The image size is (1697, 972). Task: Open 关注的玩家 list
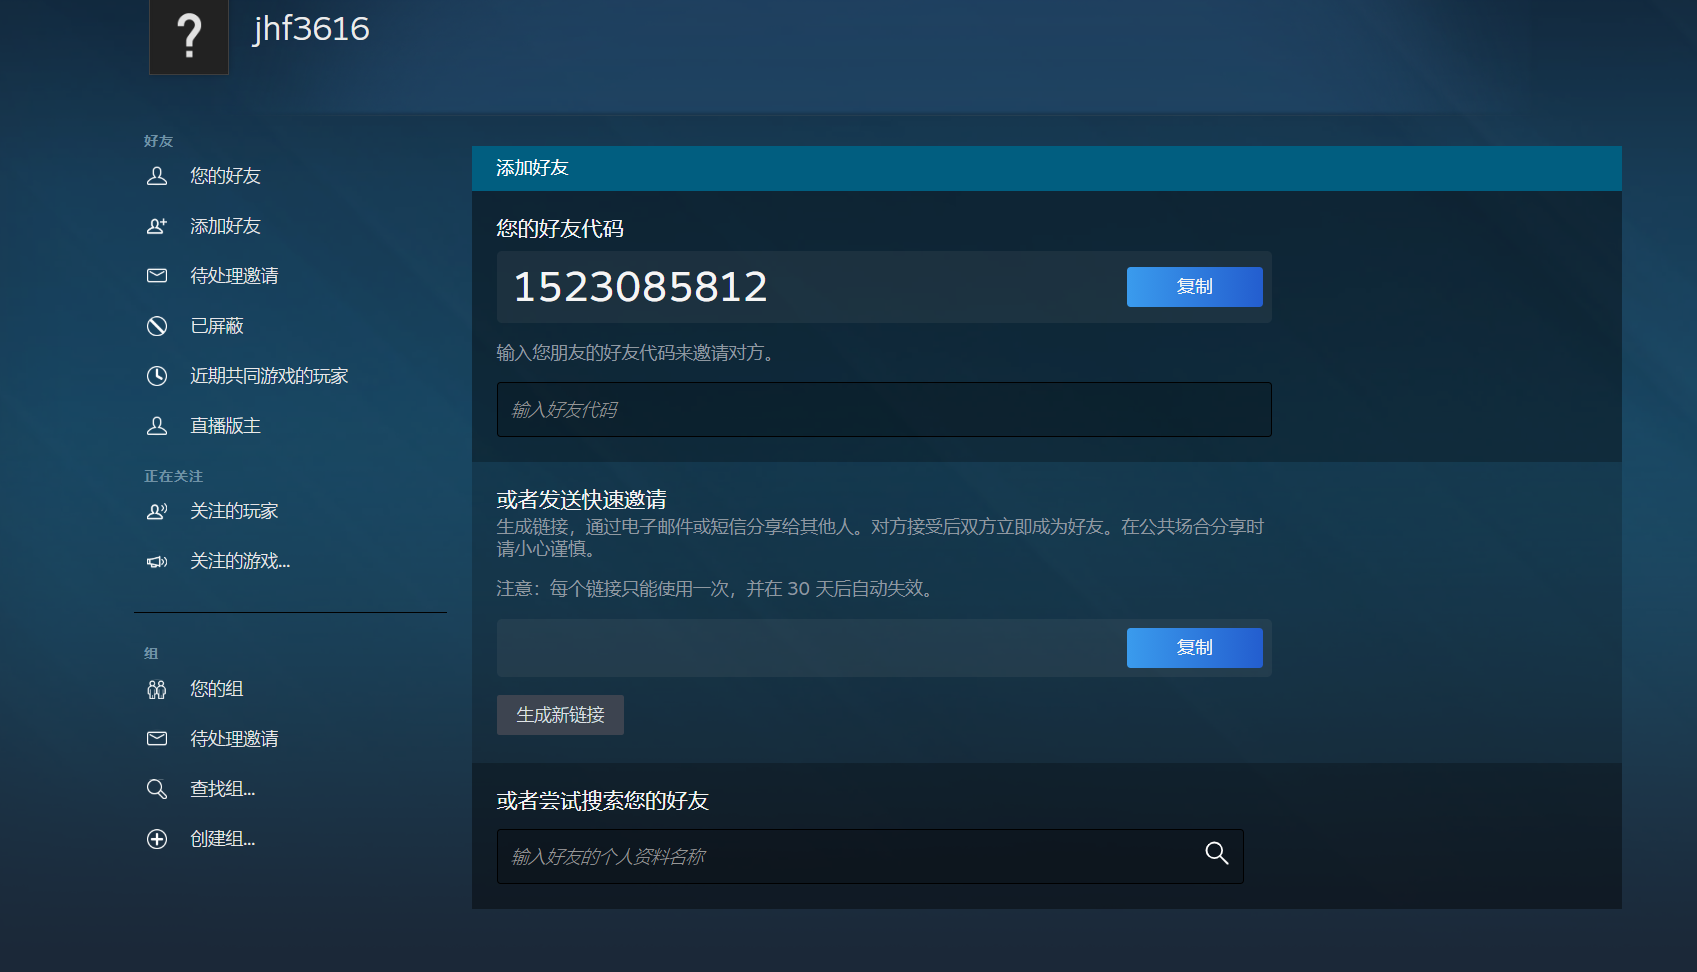point(234,511)
